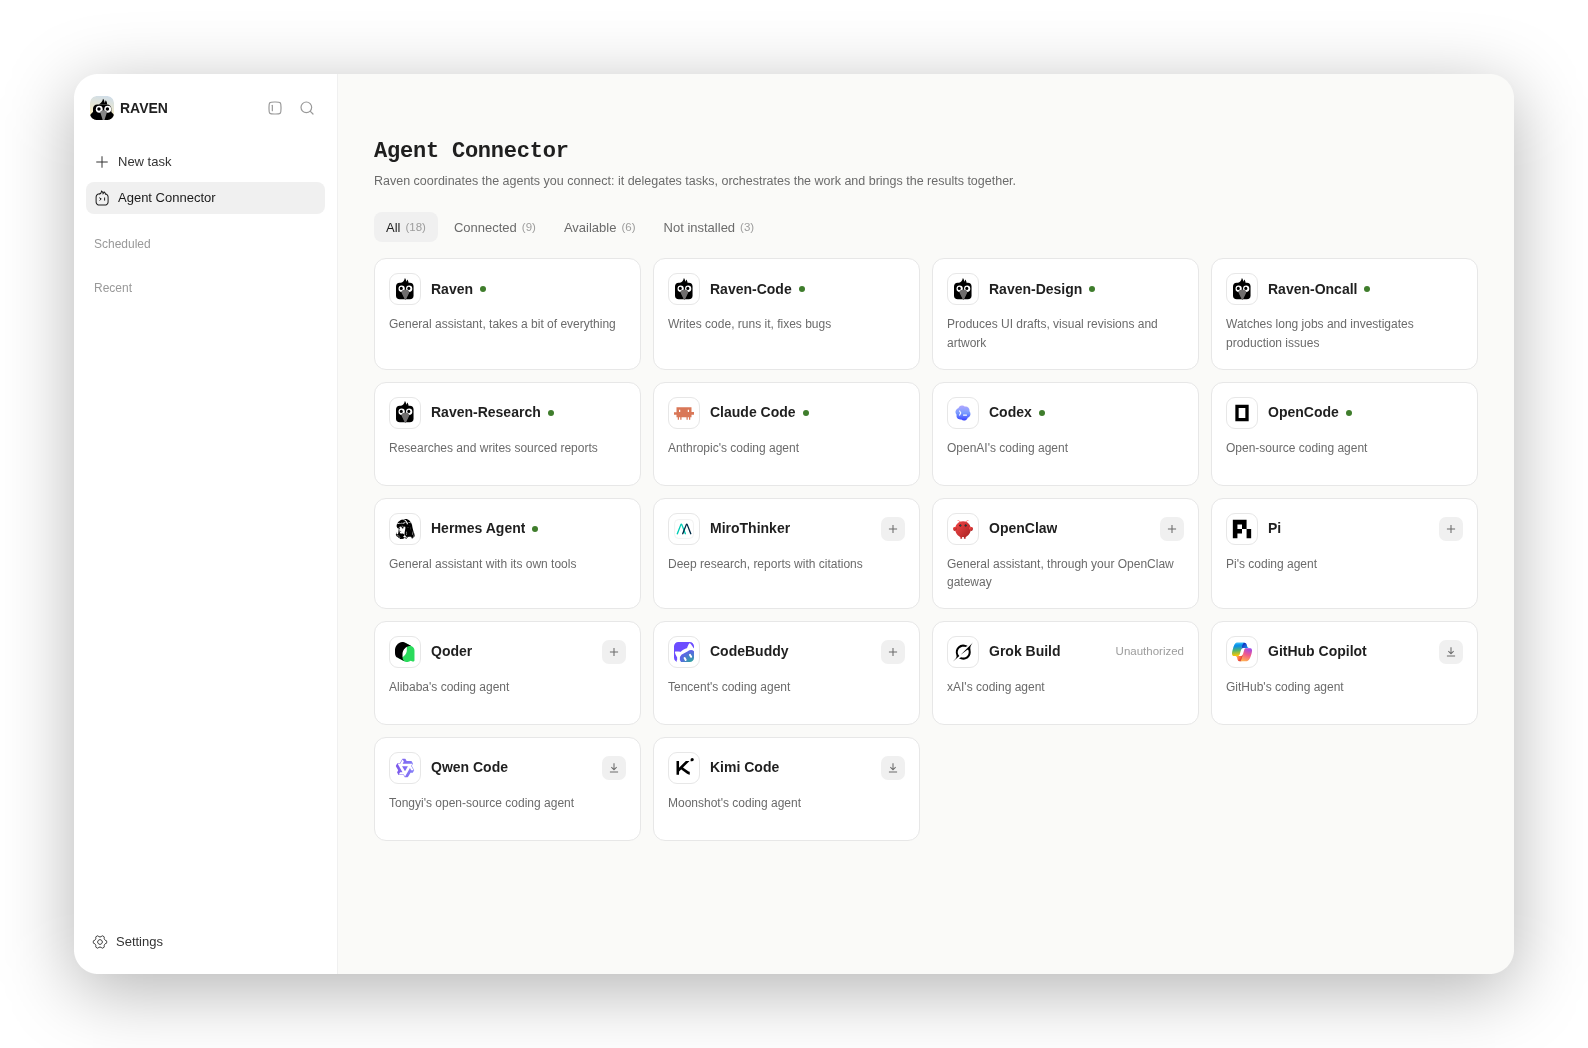
Task: Click the Qwen Code logo
Action: [405, 768]
